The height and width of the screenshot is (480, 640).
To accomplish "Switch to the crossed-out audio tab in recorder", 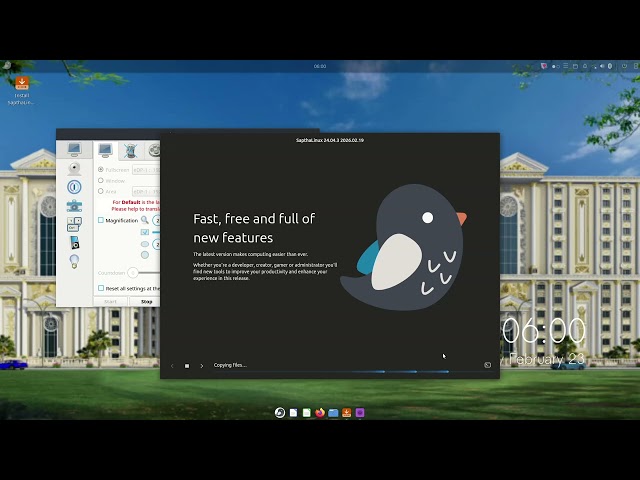I will (x=130, y=150).
